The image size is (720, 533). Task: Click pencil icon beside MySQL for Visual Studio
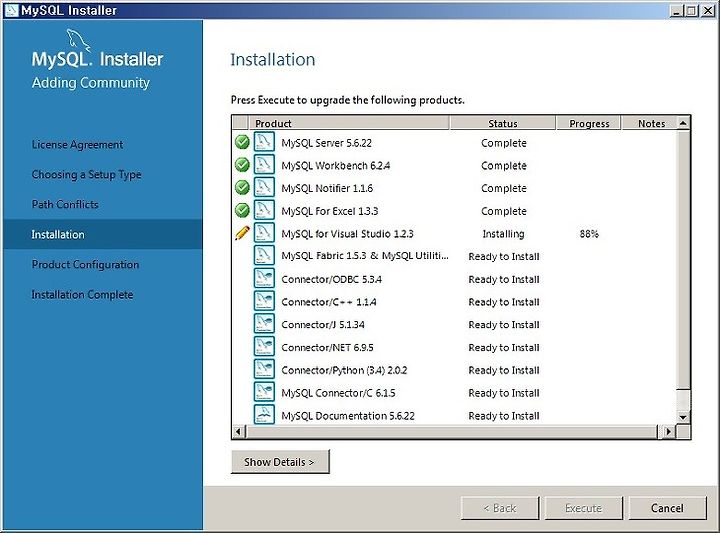pyautogui.click(x=242, y=233)
